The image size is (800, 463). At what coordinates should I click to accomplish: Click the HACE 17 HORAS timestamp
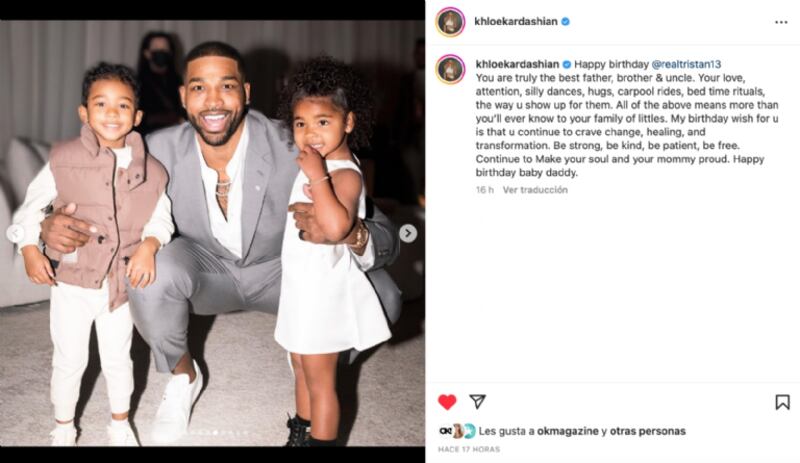[469, 449]
